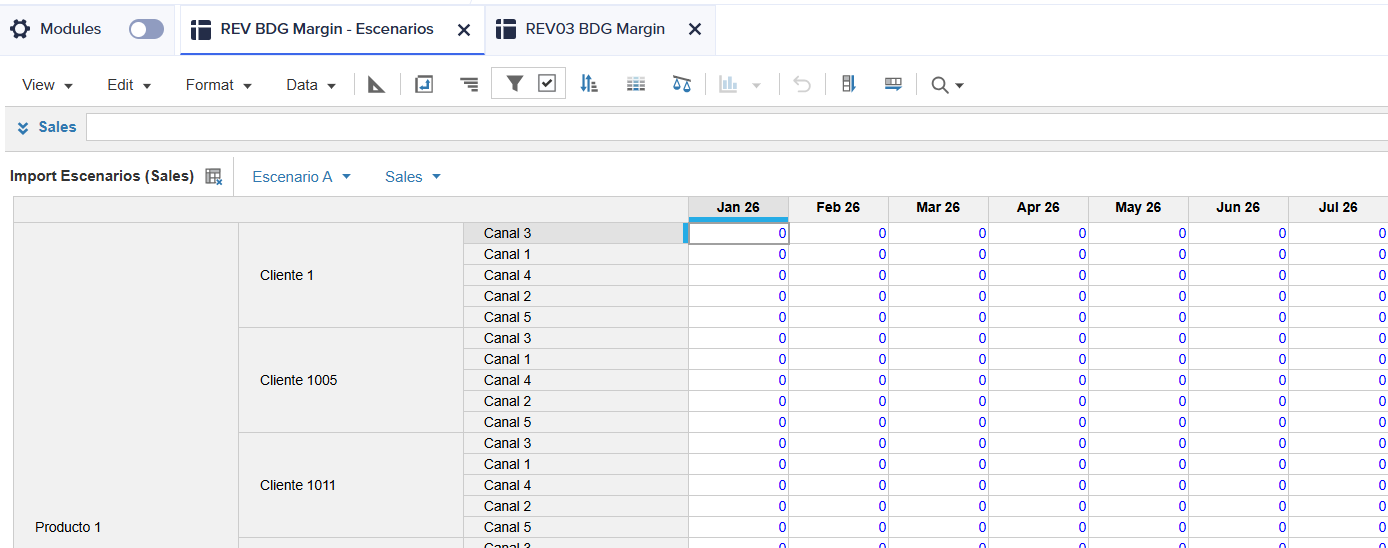Select the Cliente 1 row header
Viewport: 1388px width, 548px height.
(x=351, y=275)
